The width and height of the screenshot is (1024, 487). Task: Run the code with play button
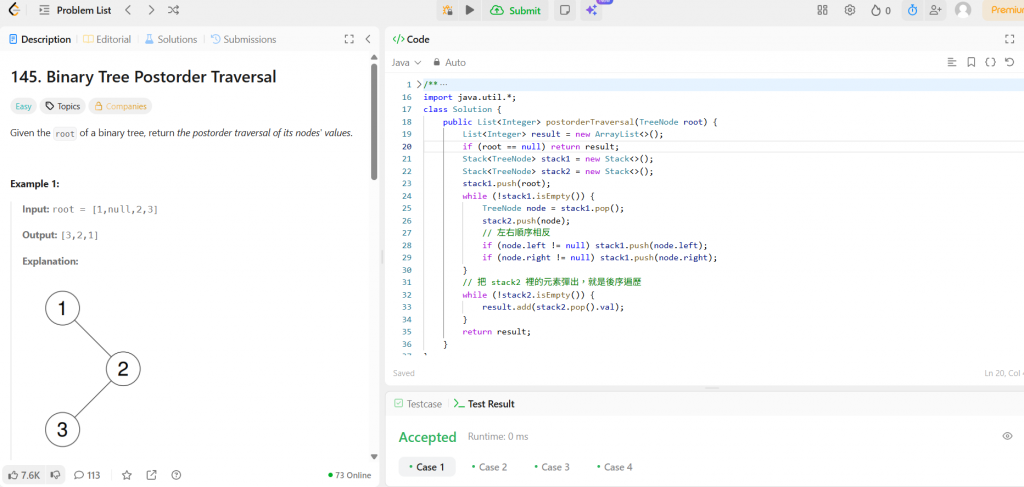(x=470, y=10)
